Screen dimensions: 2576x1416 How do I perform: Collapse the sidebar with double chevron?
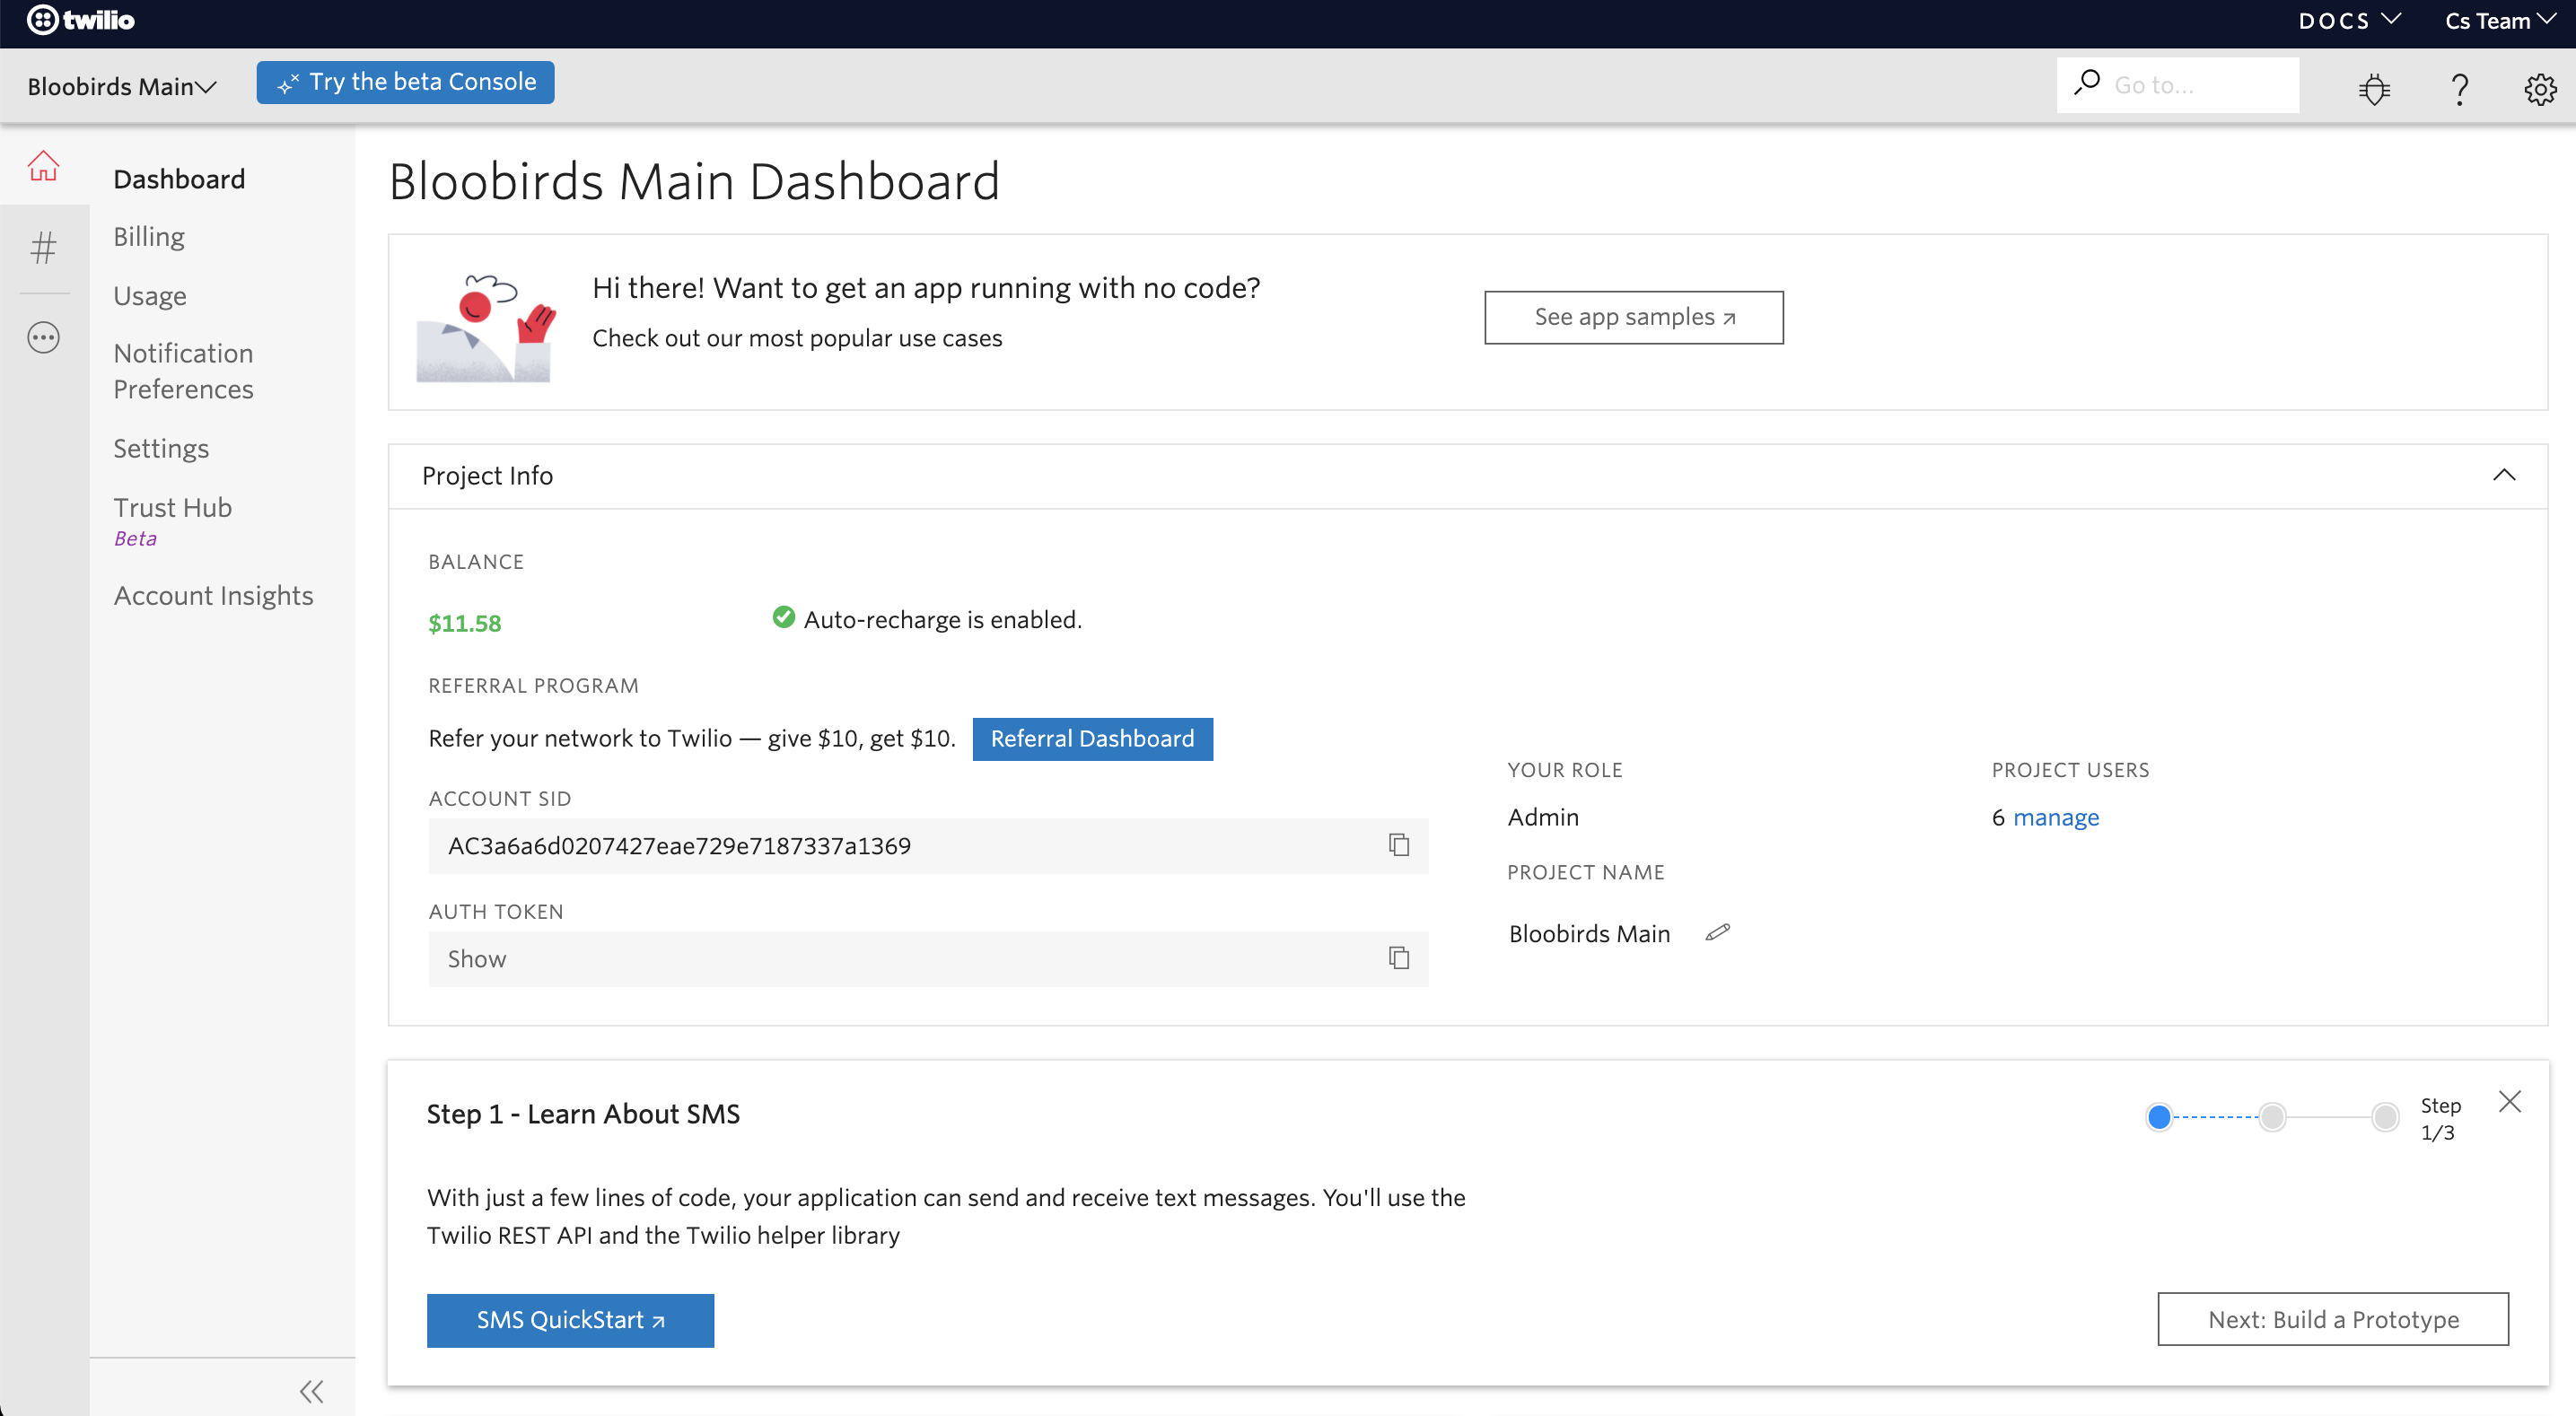pyautogui.click(x=312, y=1391)
